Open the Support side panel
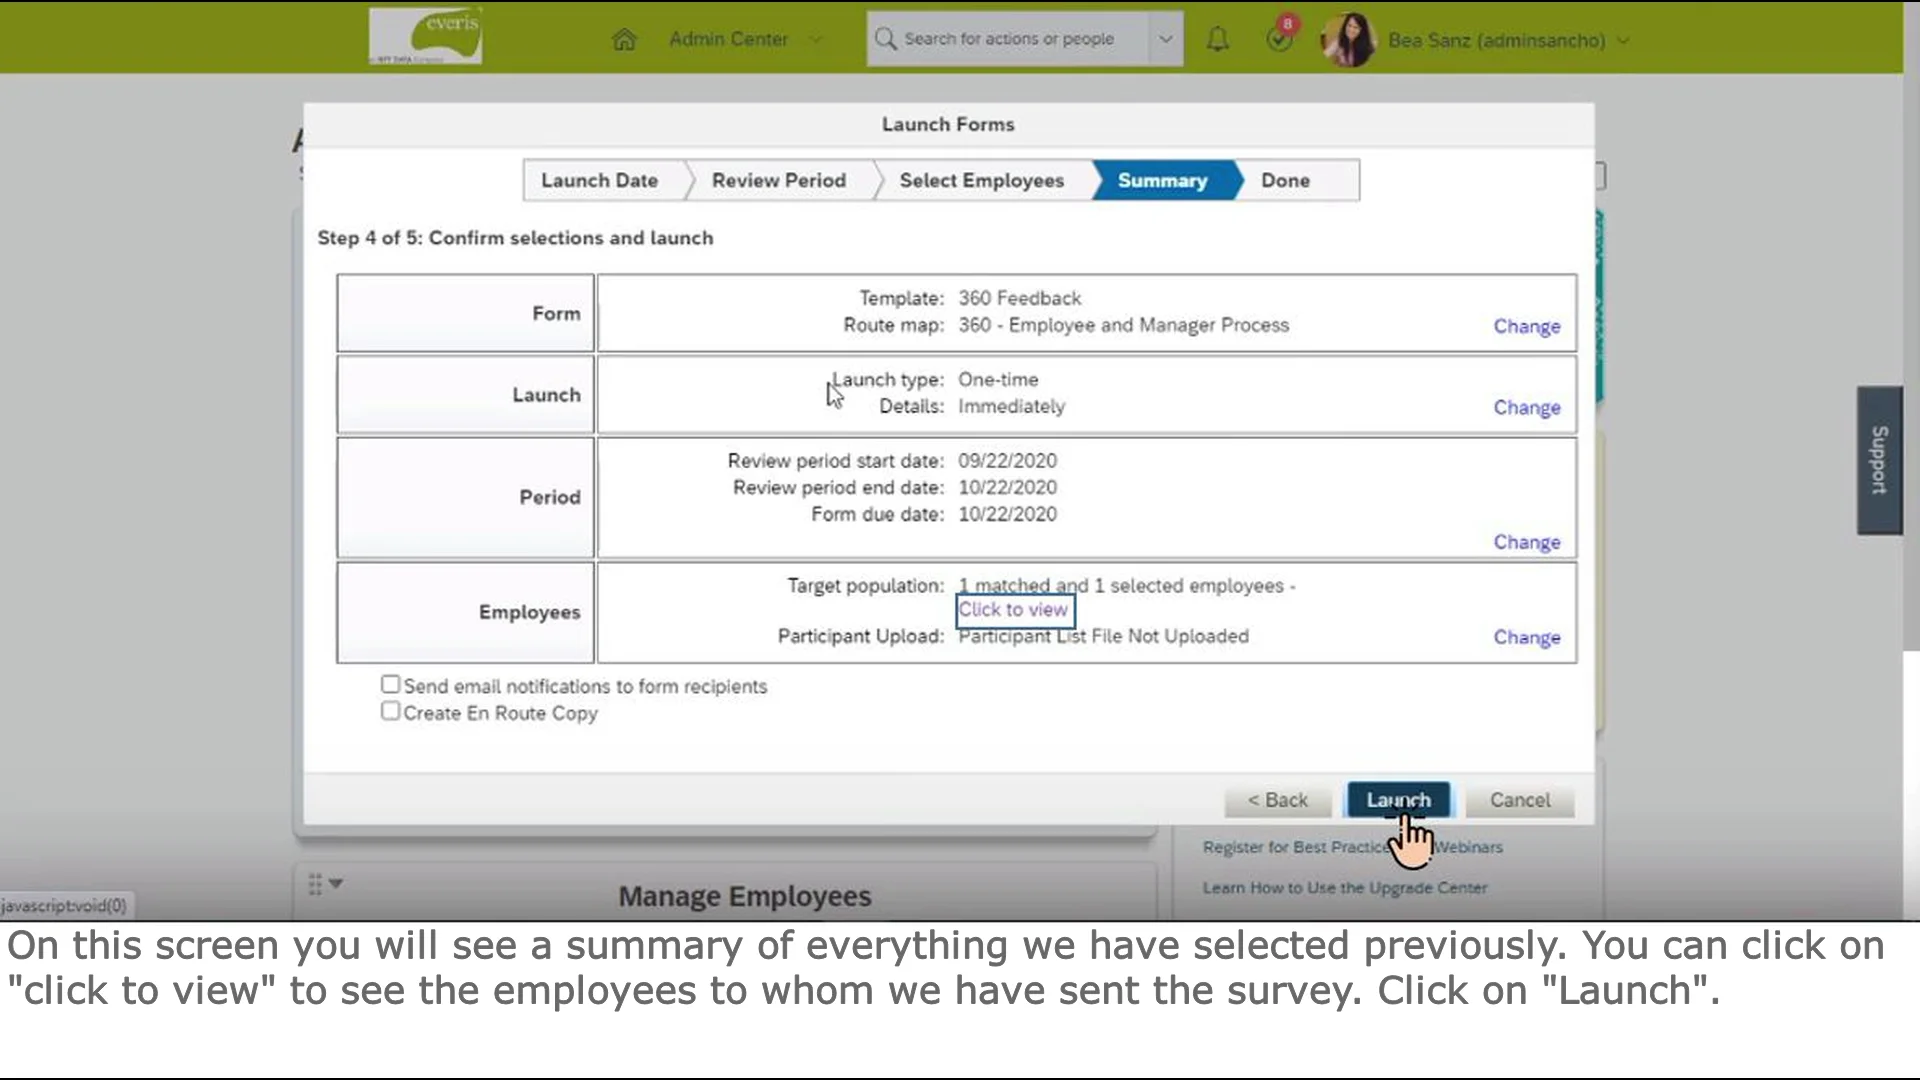 [x=1878, y=460]
